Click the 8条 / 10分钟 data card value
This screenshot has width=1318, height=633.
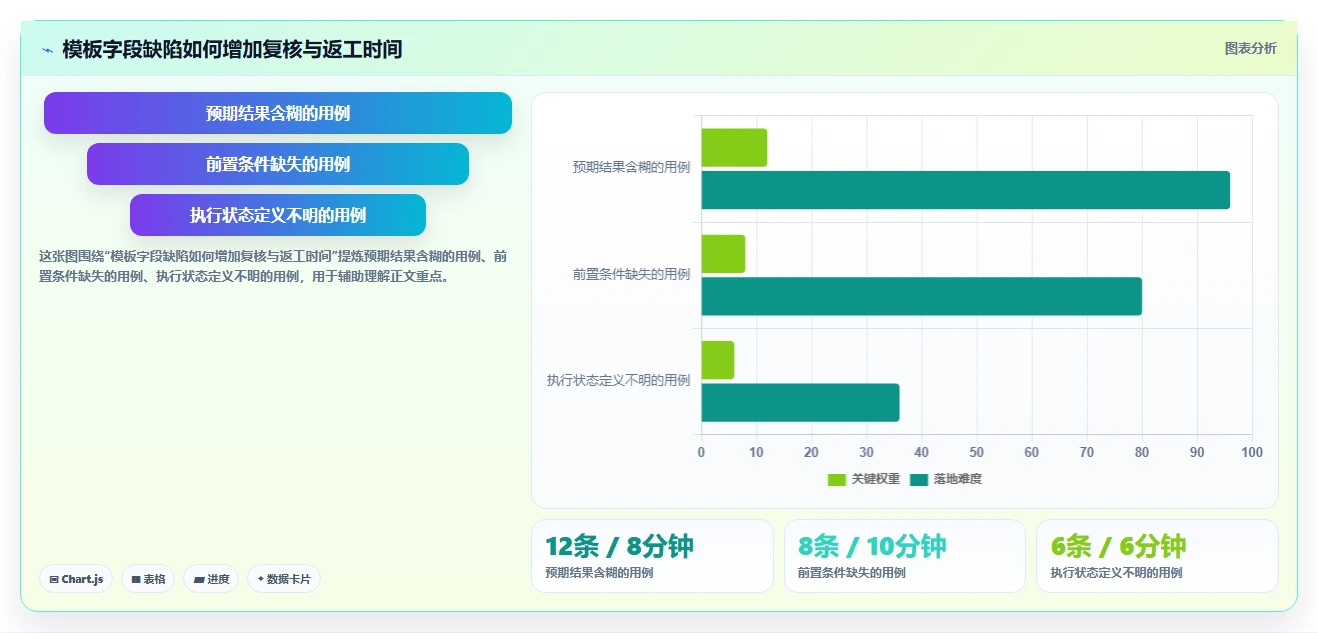pos(872,546)
